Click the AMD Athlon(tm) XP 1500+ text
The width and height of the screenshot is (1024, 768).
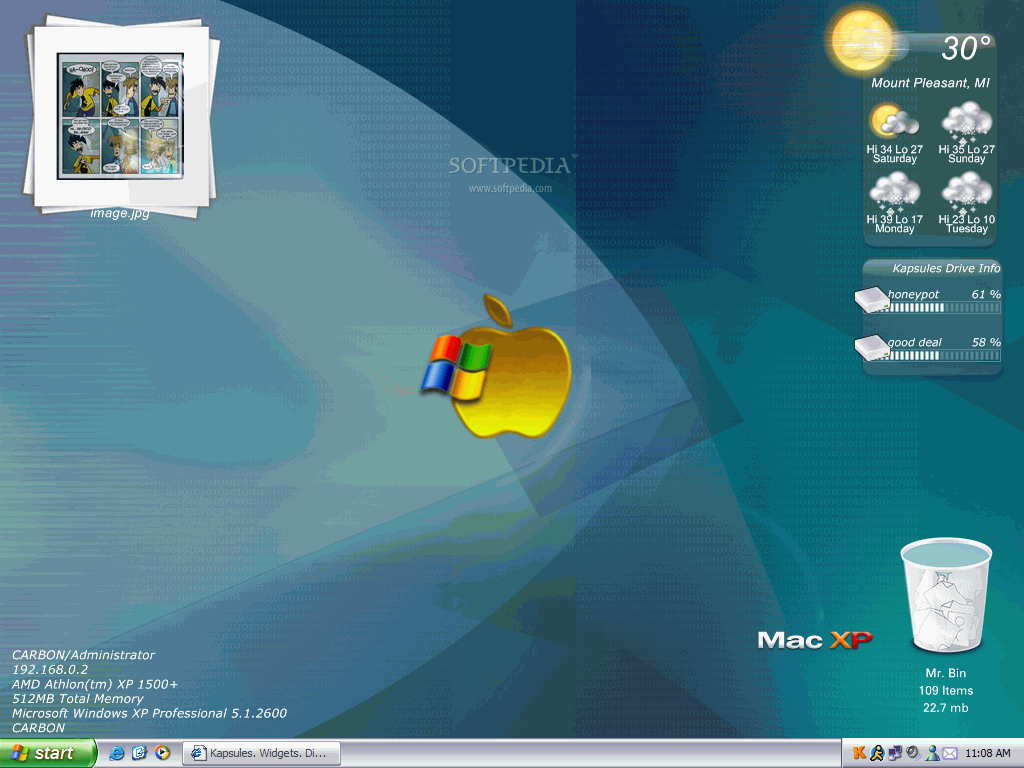click(x=95, y=684)
